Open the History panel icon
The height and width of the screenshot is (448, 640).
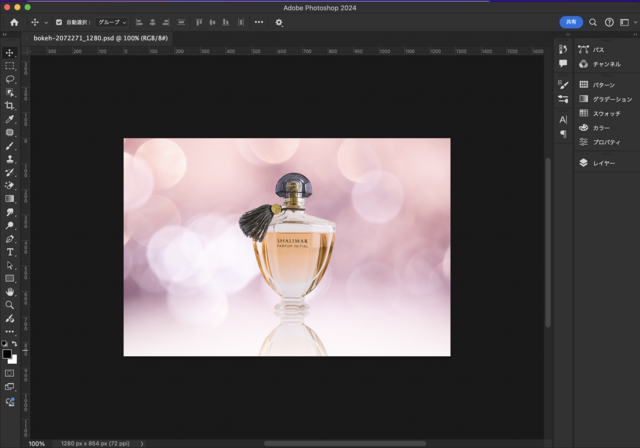click(x=563, y=49)
